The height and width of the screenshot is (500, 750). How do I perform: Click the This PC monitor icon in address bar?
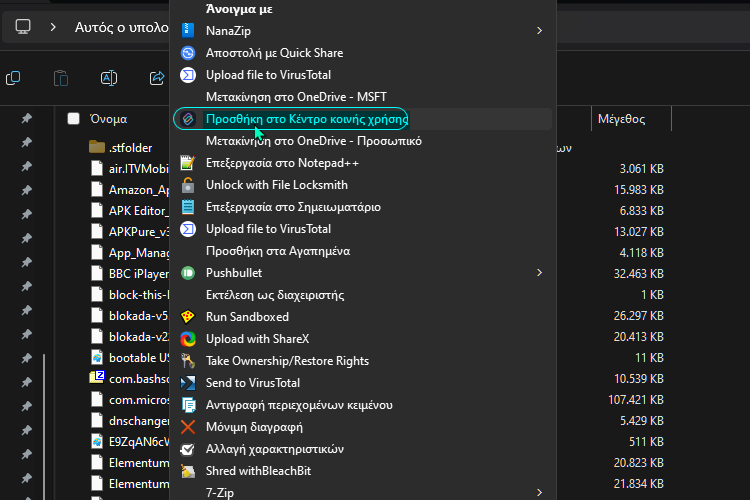point(23,27)
